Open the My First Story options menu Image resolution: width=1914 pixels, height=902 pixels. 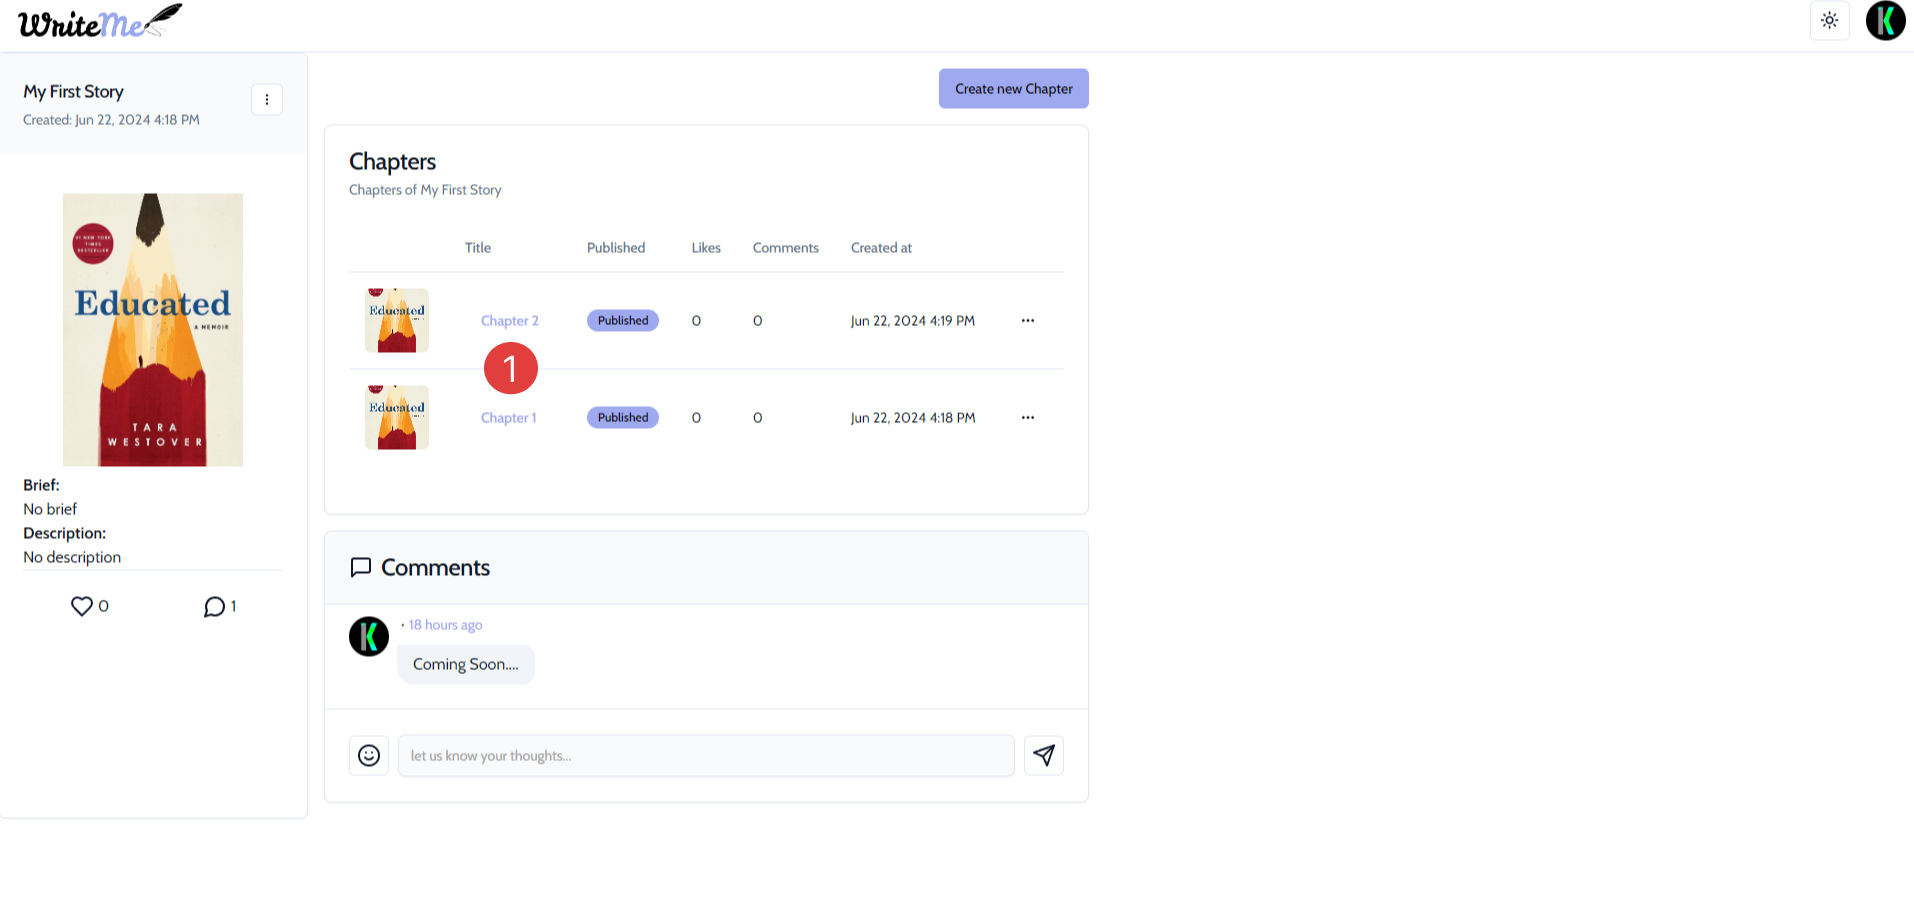pos(266,100)
